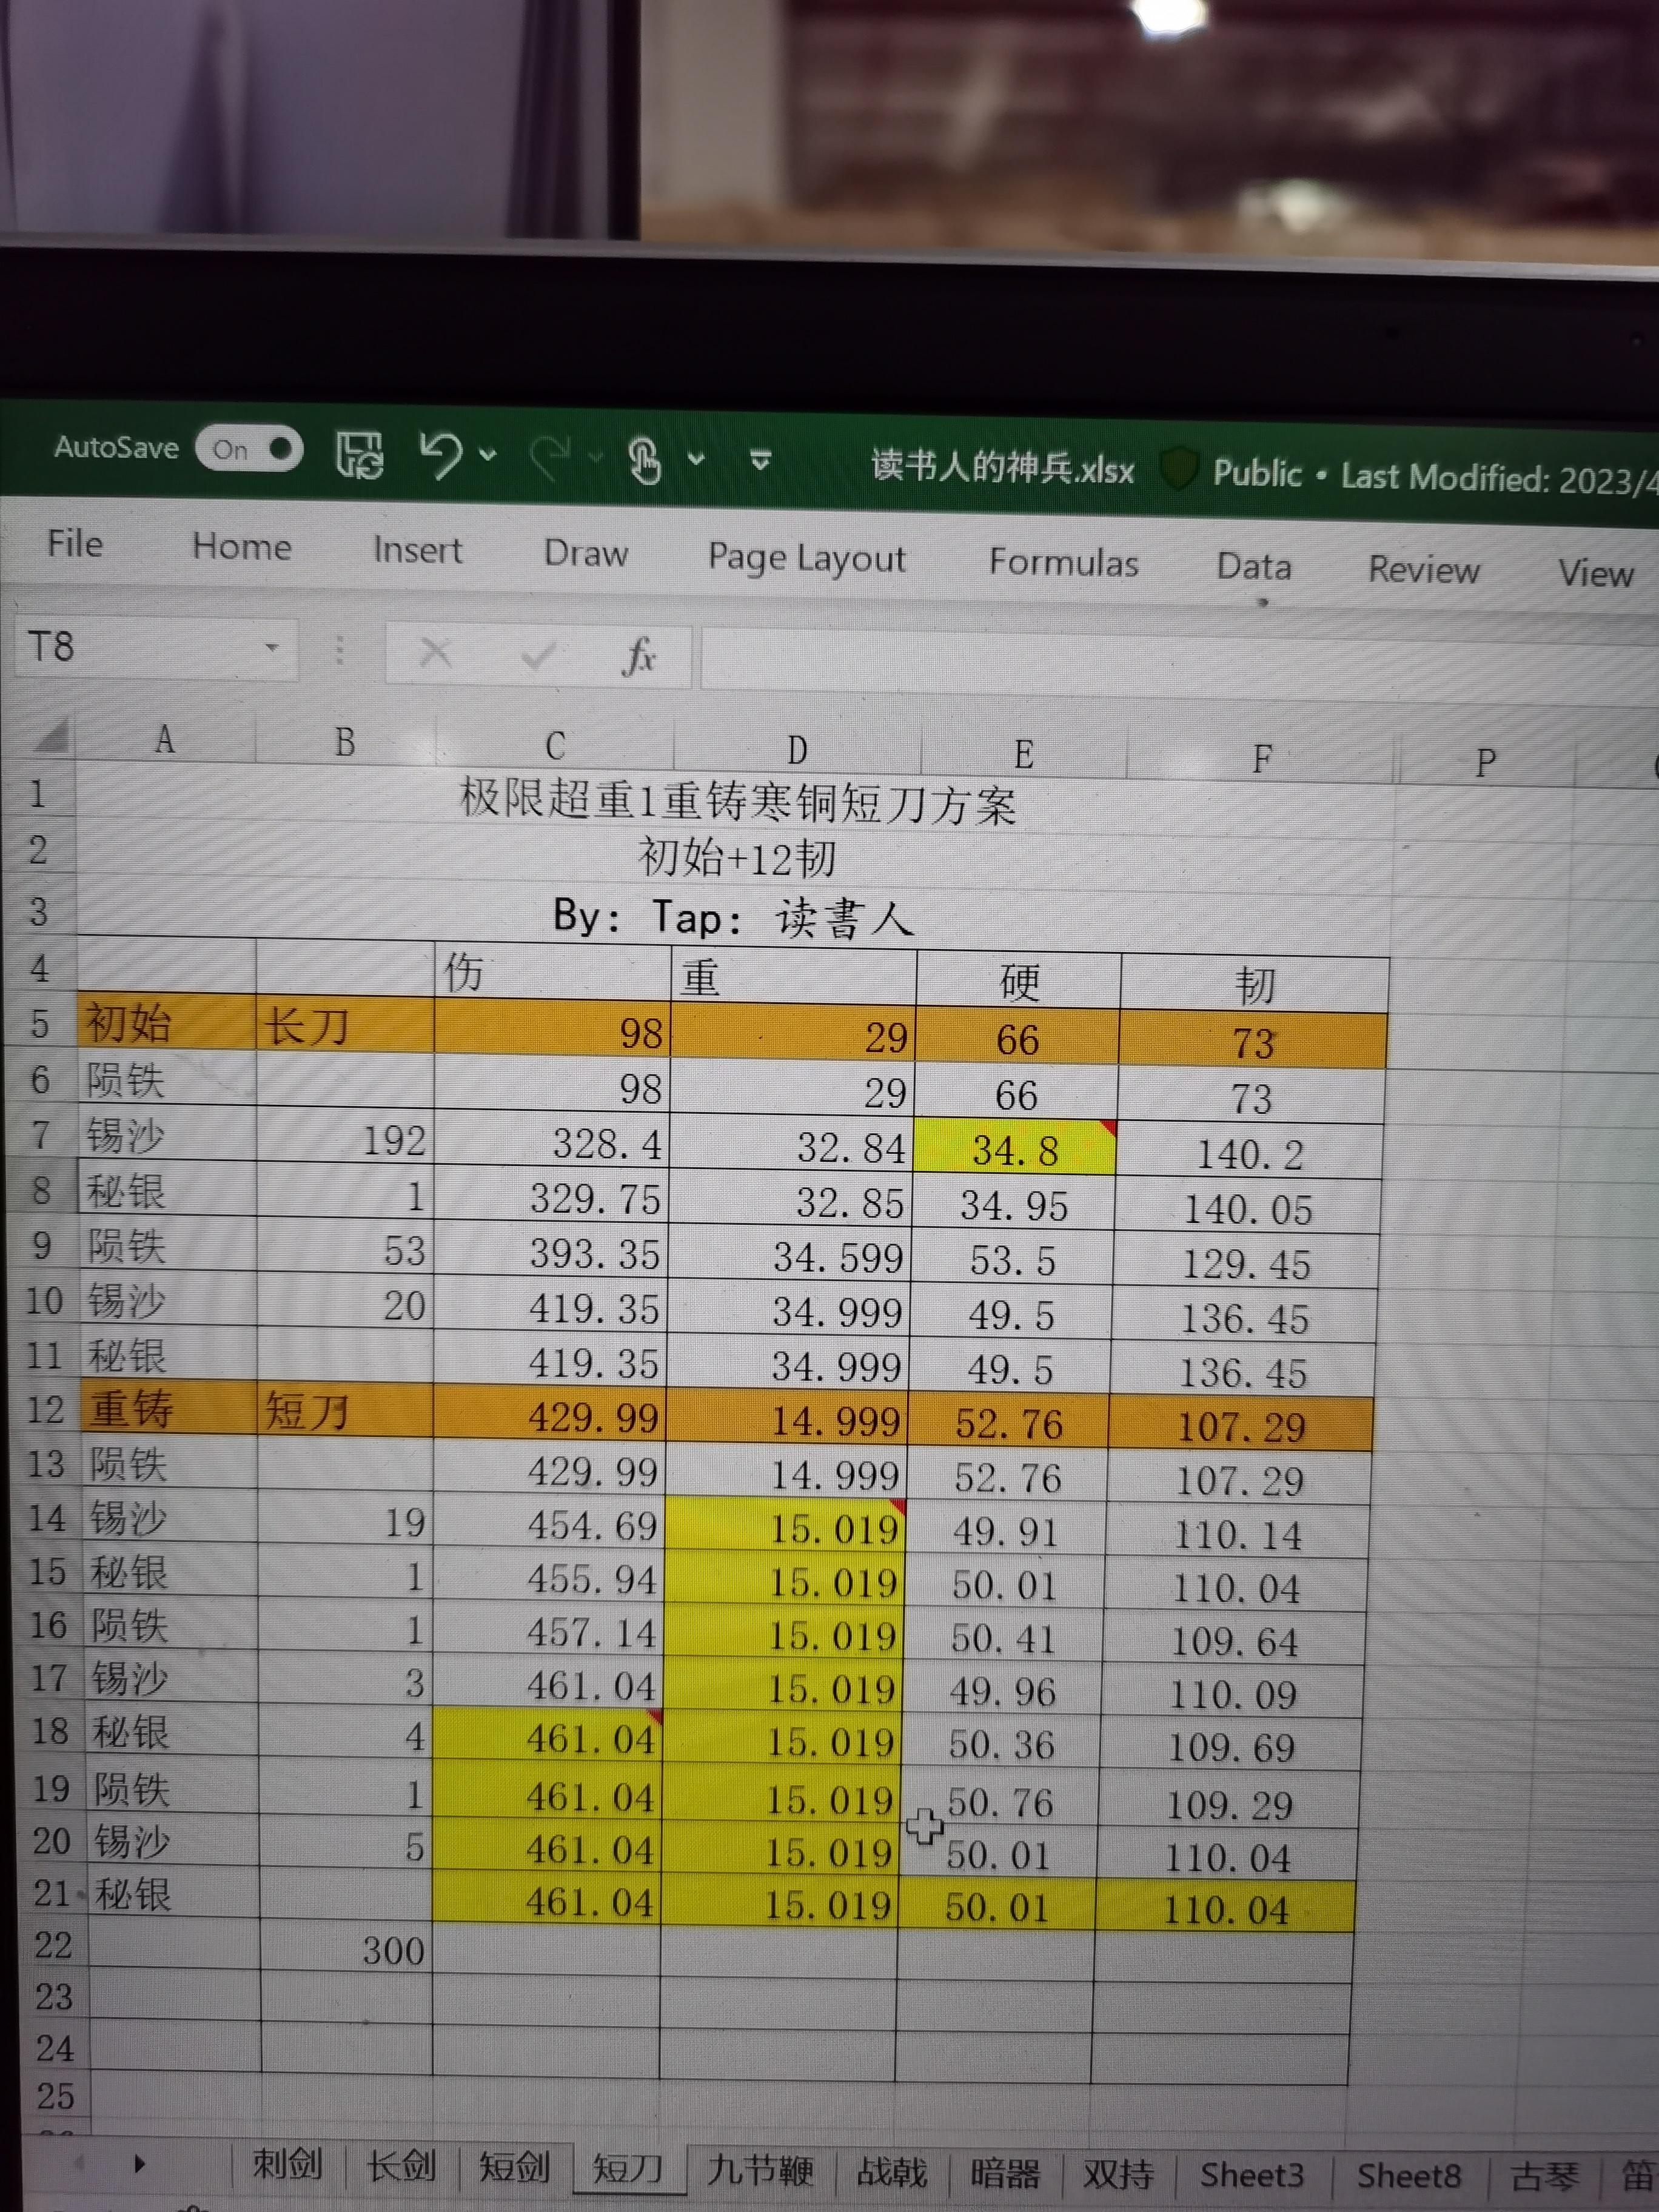This screenshot has height=2212, width=1659.
Task: Open the File menu tab
Action: pos(75,544)
